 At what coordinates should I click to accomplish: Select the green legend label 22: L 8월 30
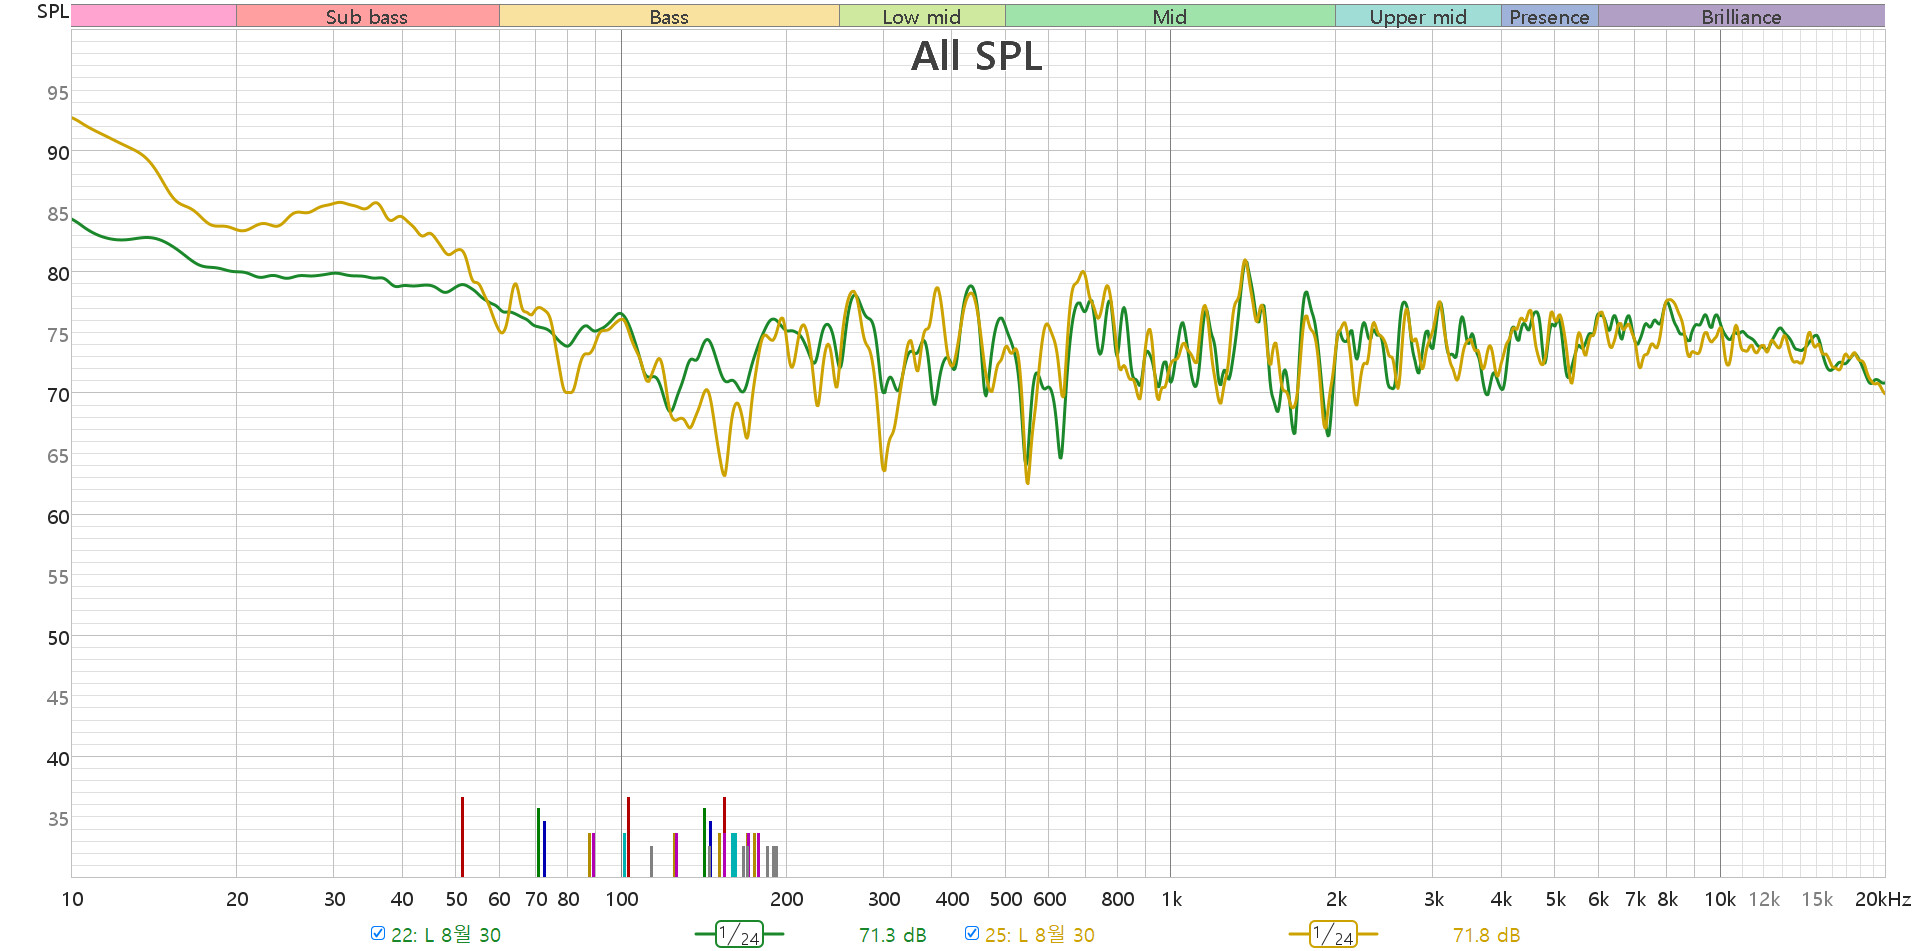click(x=446, y=934)
